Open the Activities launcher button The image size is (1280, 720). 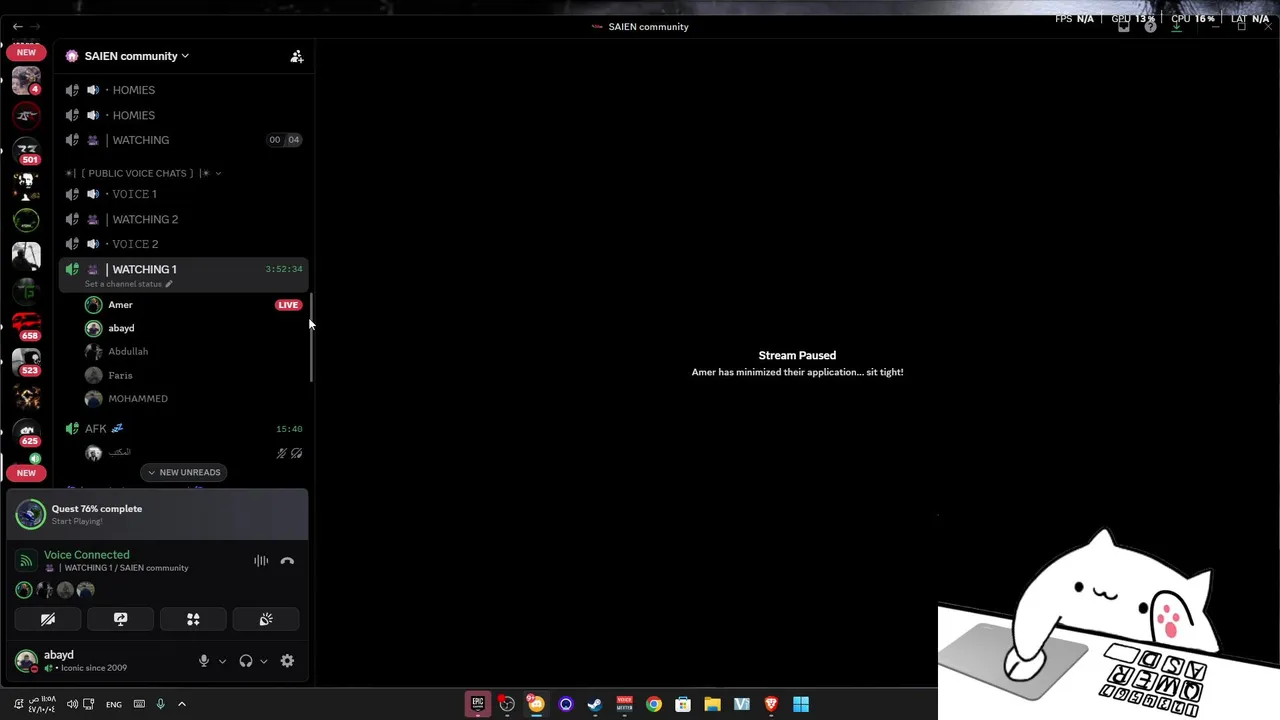point(193,619)
